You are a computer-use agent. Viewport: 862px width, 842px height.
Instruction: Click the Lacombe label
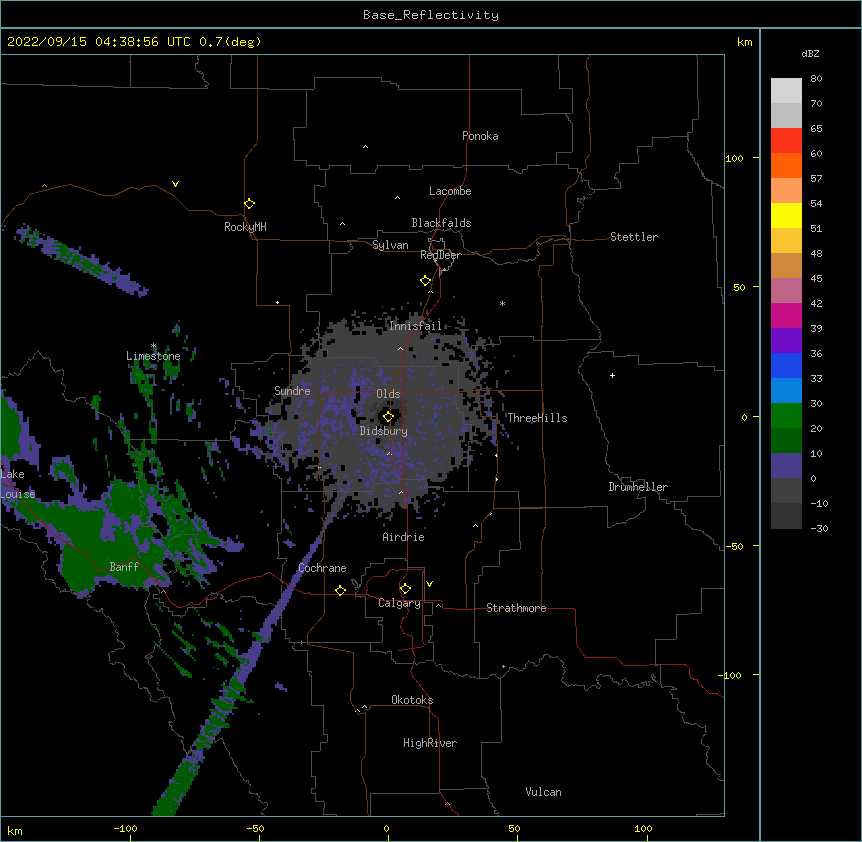tap(450, 191)
